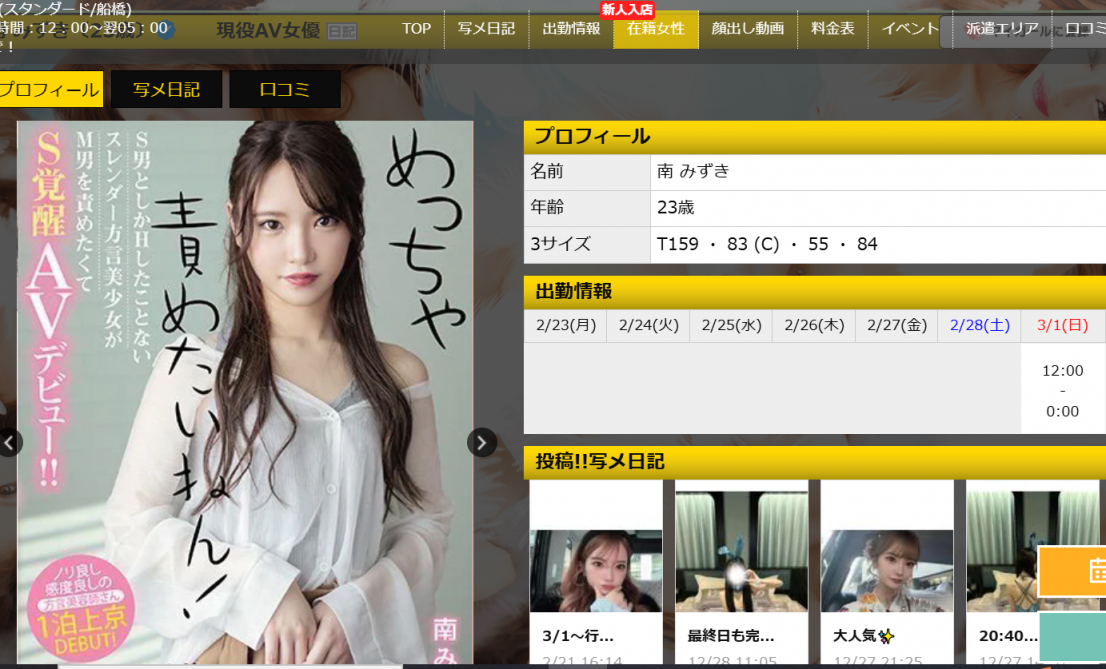Switch to the black 写メ日記 tab
The image size is (1106, 669).
pos(166,90)
